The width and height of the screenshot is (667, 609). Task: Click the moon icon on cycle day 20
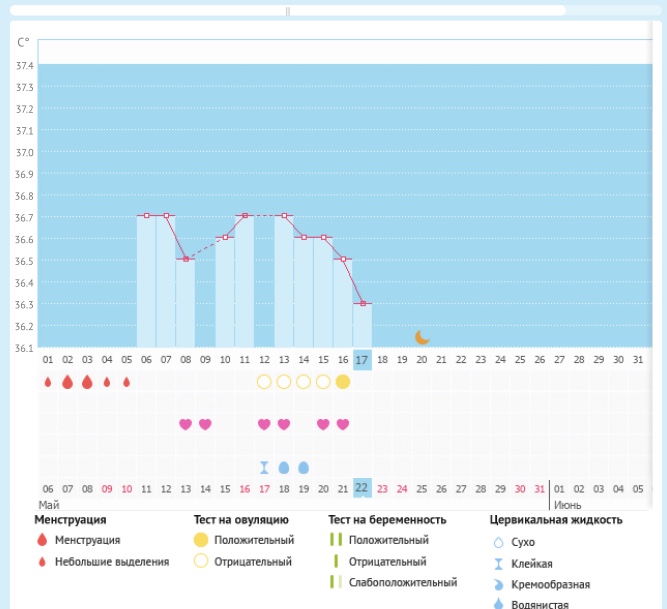click(x=422, y=337)
